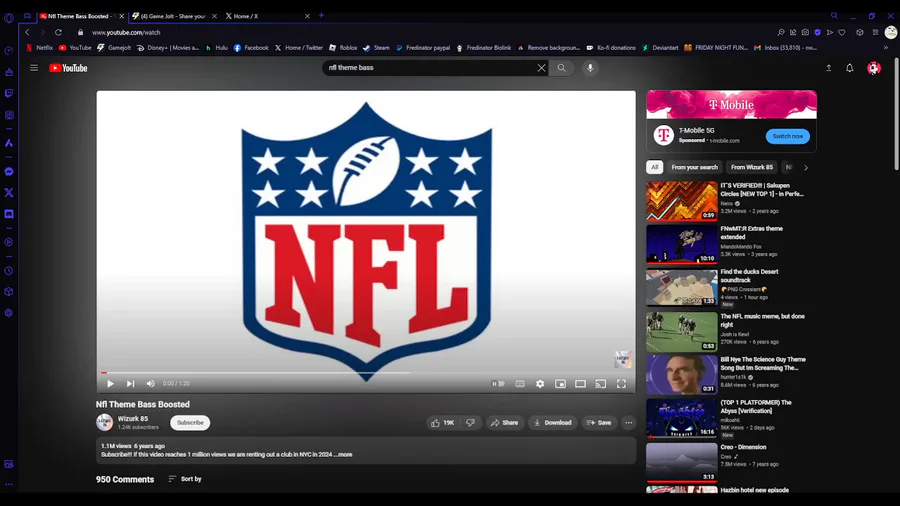Open the Wizurk 85 channel name
The height and width of the screenshot is (506, 900).
[x=133, y=419]
